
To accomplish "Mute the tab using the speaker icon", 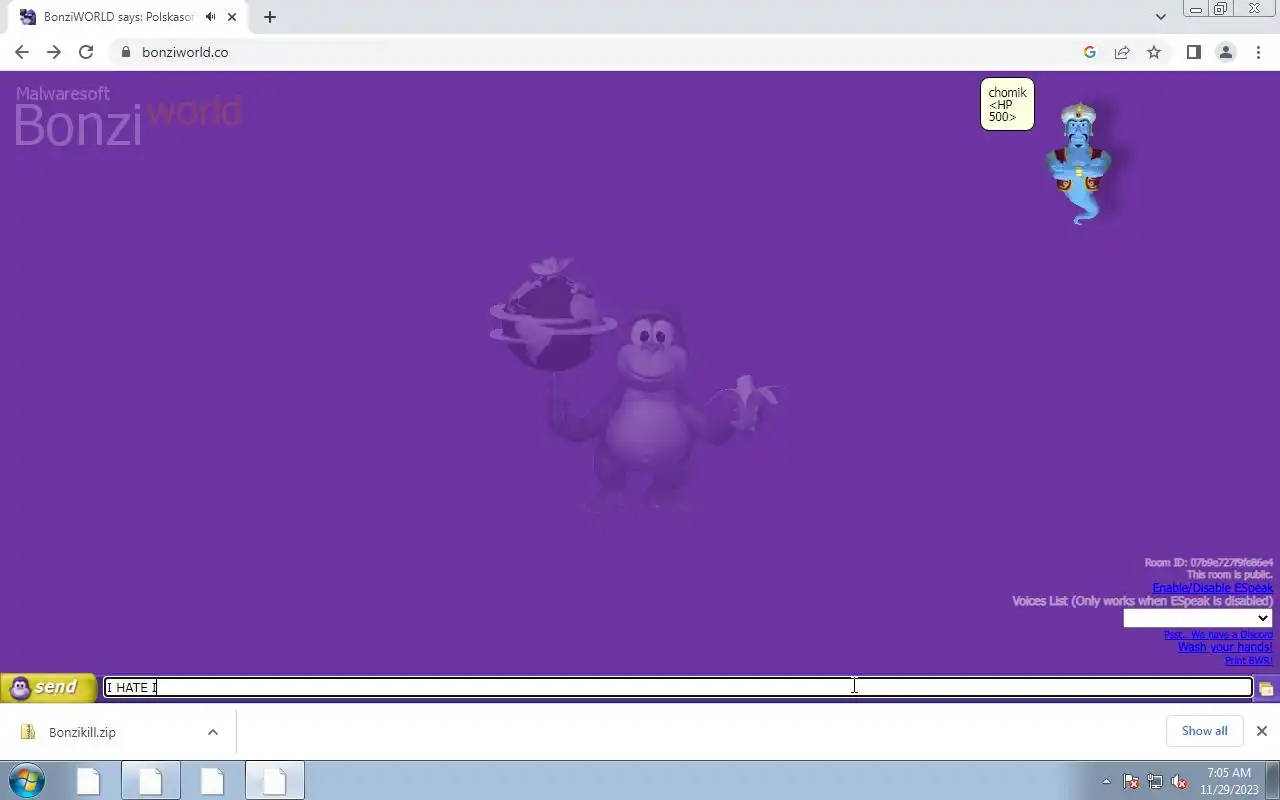I will (210, 17).
